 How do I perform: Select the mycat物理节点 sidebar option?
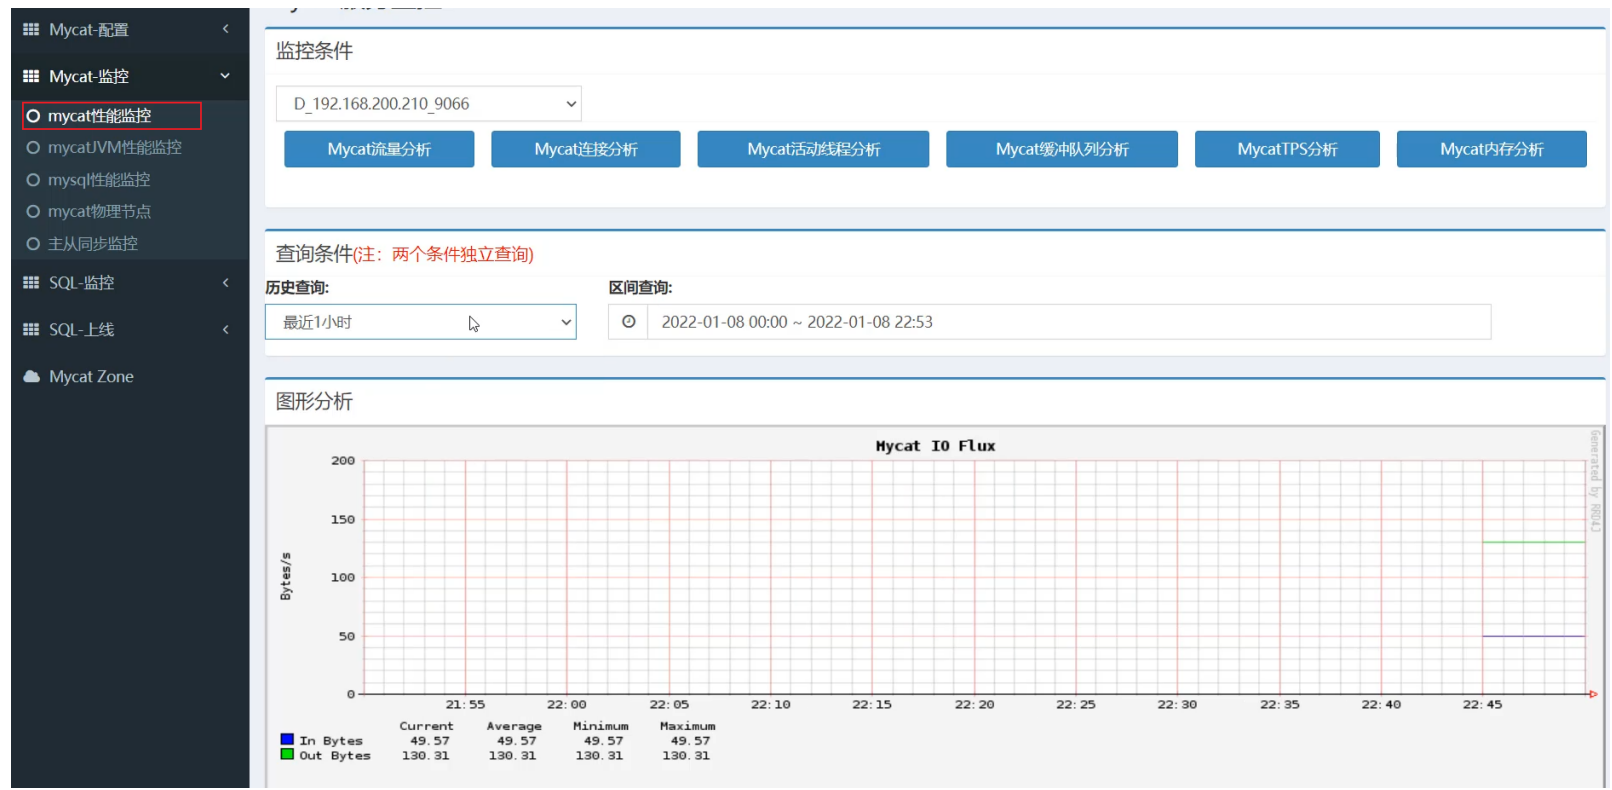point(99,212)
